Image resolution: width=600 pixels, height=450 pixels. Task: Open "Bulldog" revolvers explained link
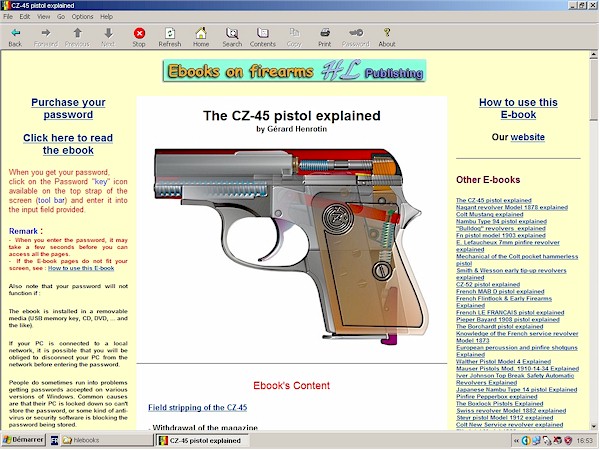501,228
